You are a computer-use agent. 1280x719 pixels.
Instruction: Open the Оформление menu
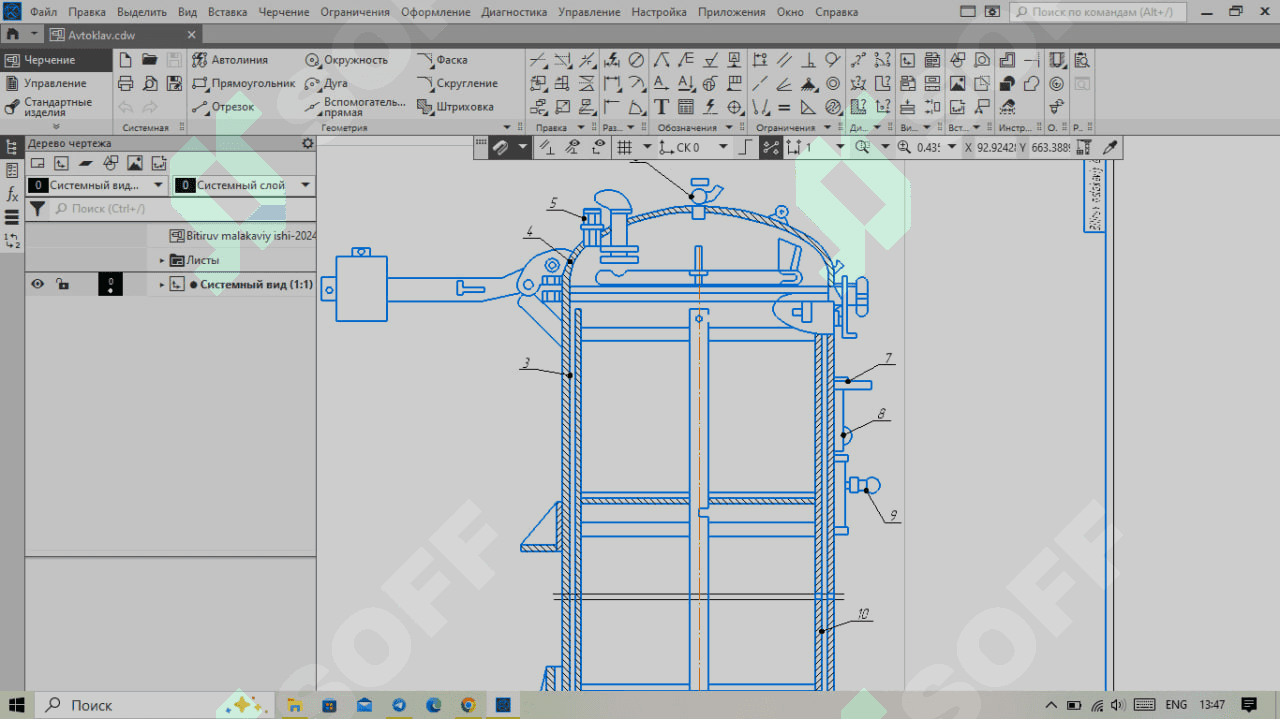click(x=436, y=12)
